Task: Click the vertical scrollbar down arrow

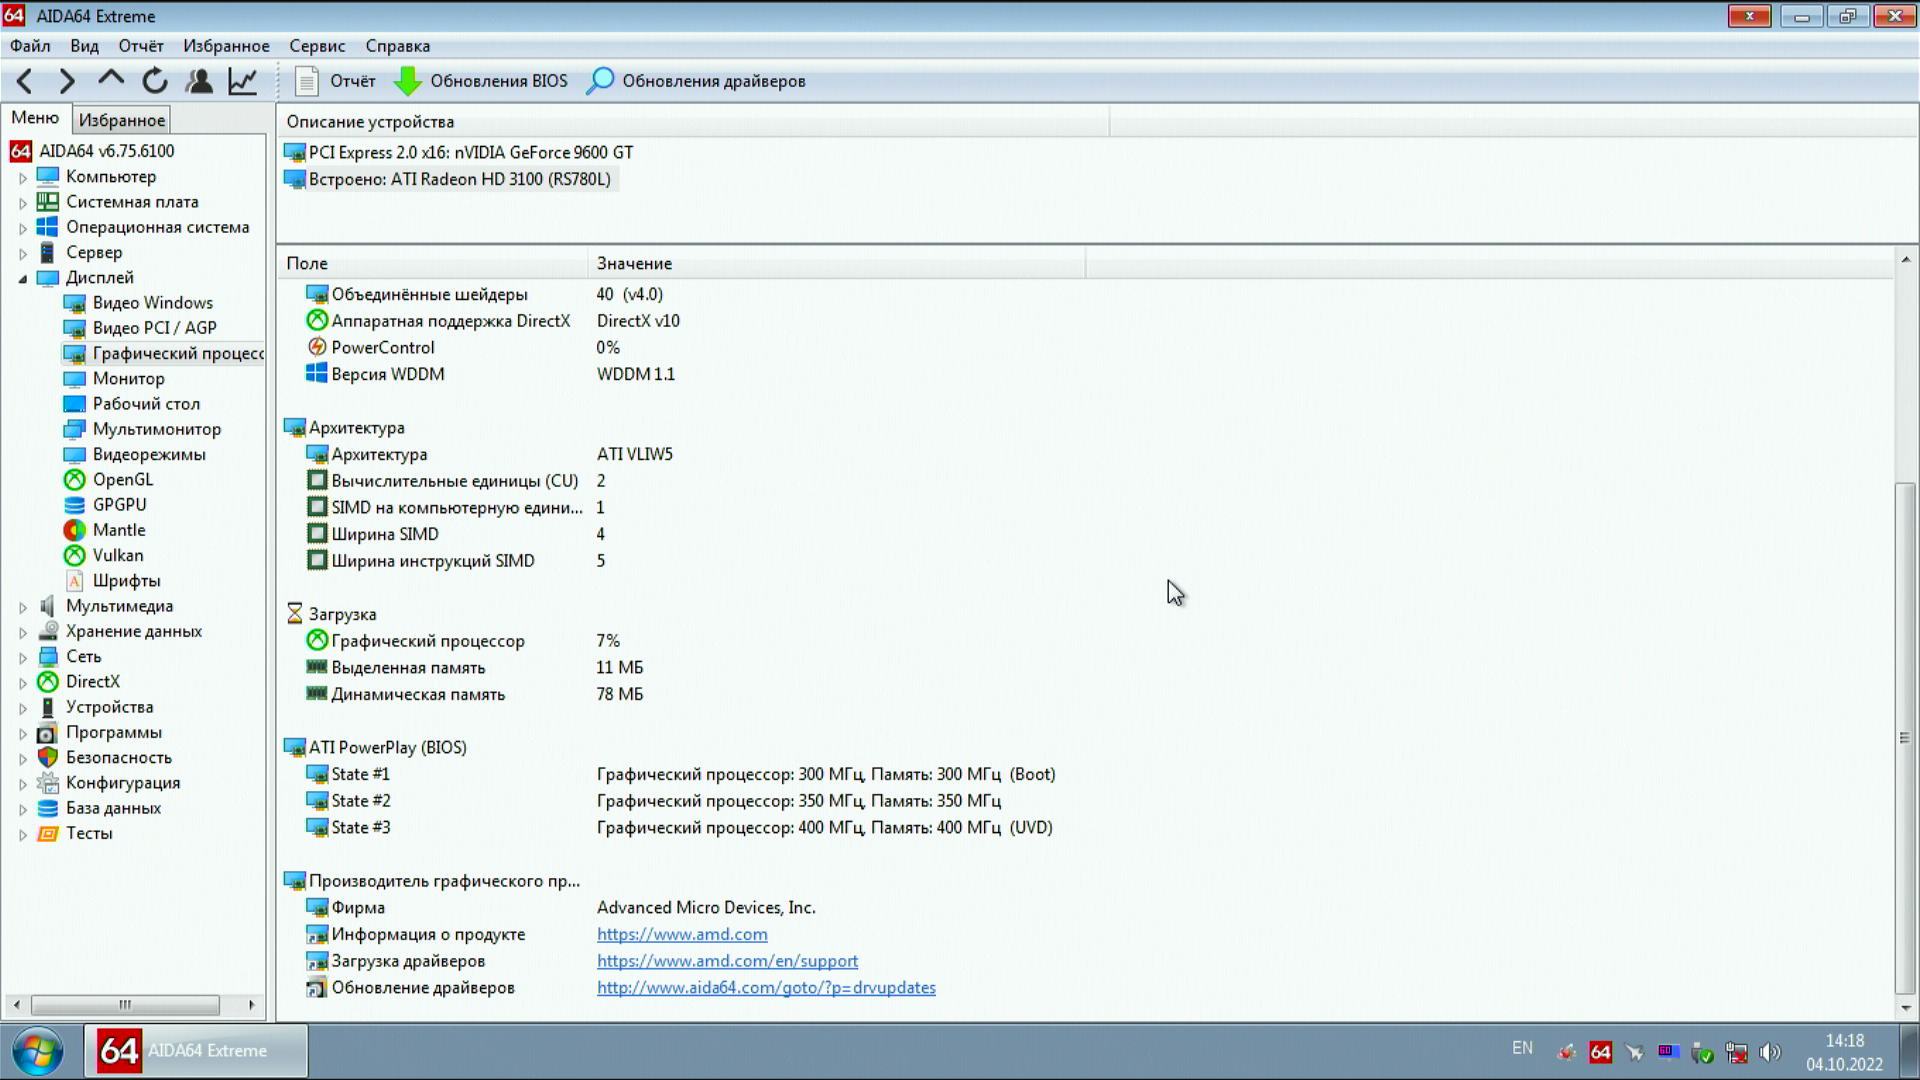Action: tap(1906, 1008)
